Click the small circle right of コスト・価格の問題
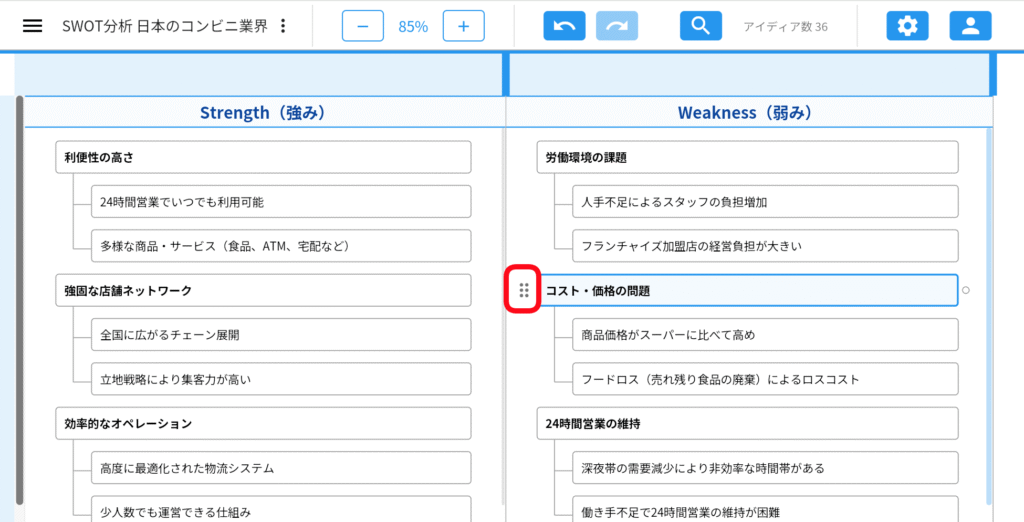 click(965, 290)
